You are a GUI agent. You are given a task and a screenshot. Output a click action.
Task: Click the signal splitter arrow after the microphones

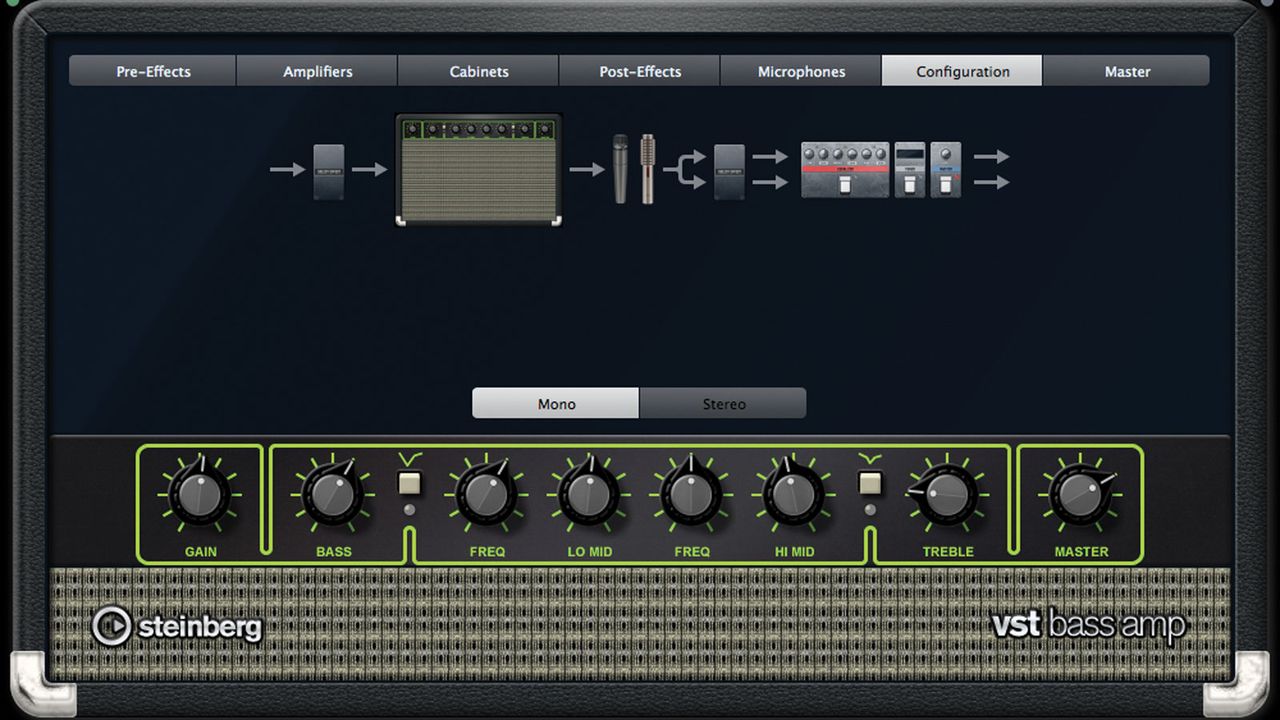click(x=684, y=170)
